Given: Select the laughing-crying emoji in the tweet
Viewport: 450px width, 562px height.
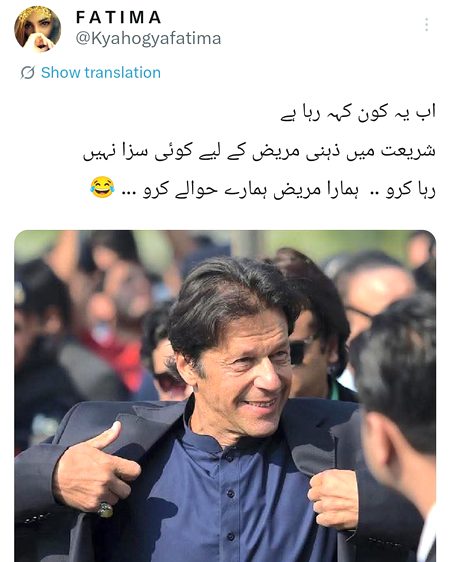Looking at the screenshot, I should pyautogui.click(x=102, y=187).
